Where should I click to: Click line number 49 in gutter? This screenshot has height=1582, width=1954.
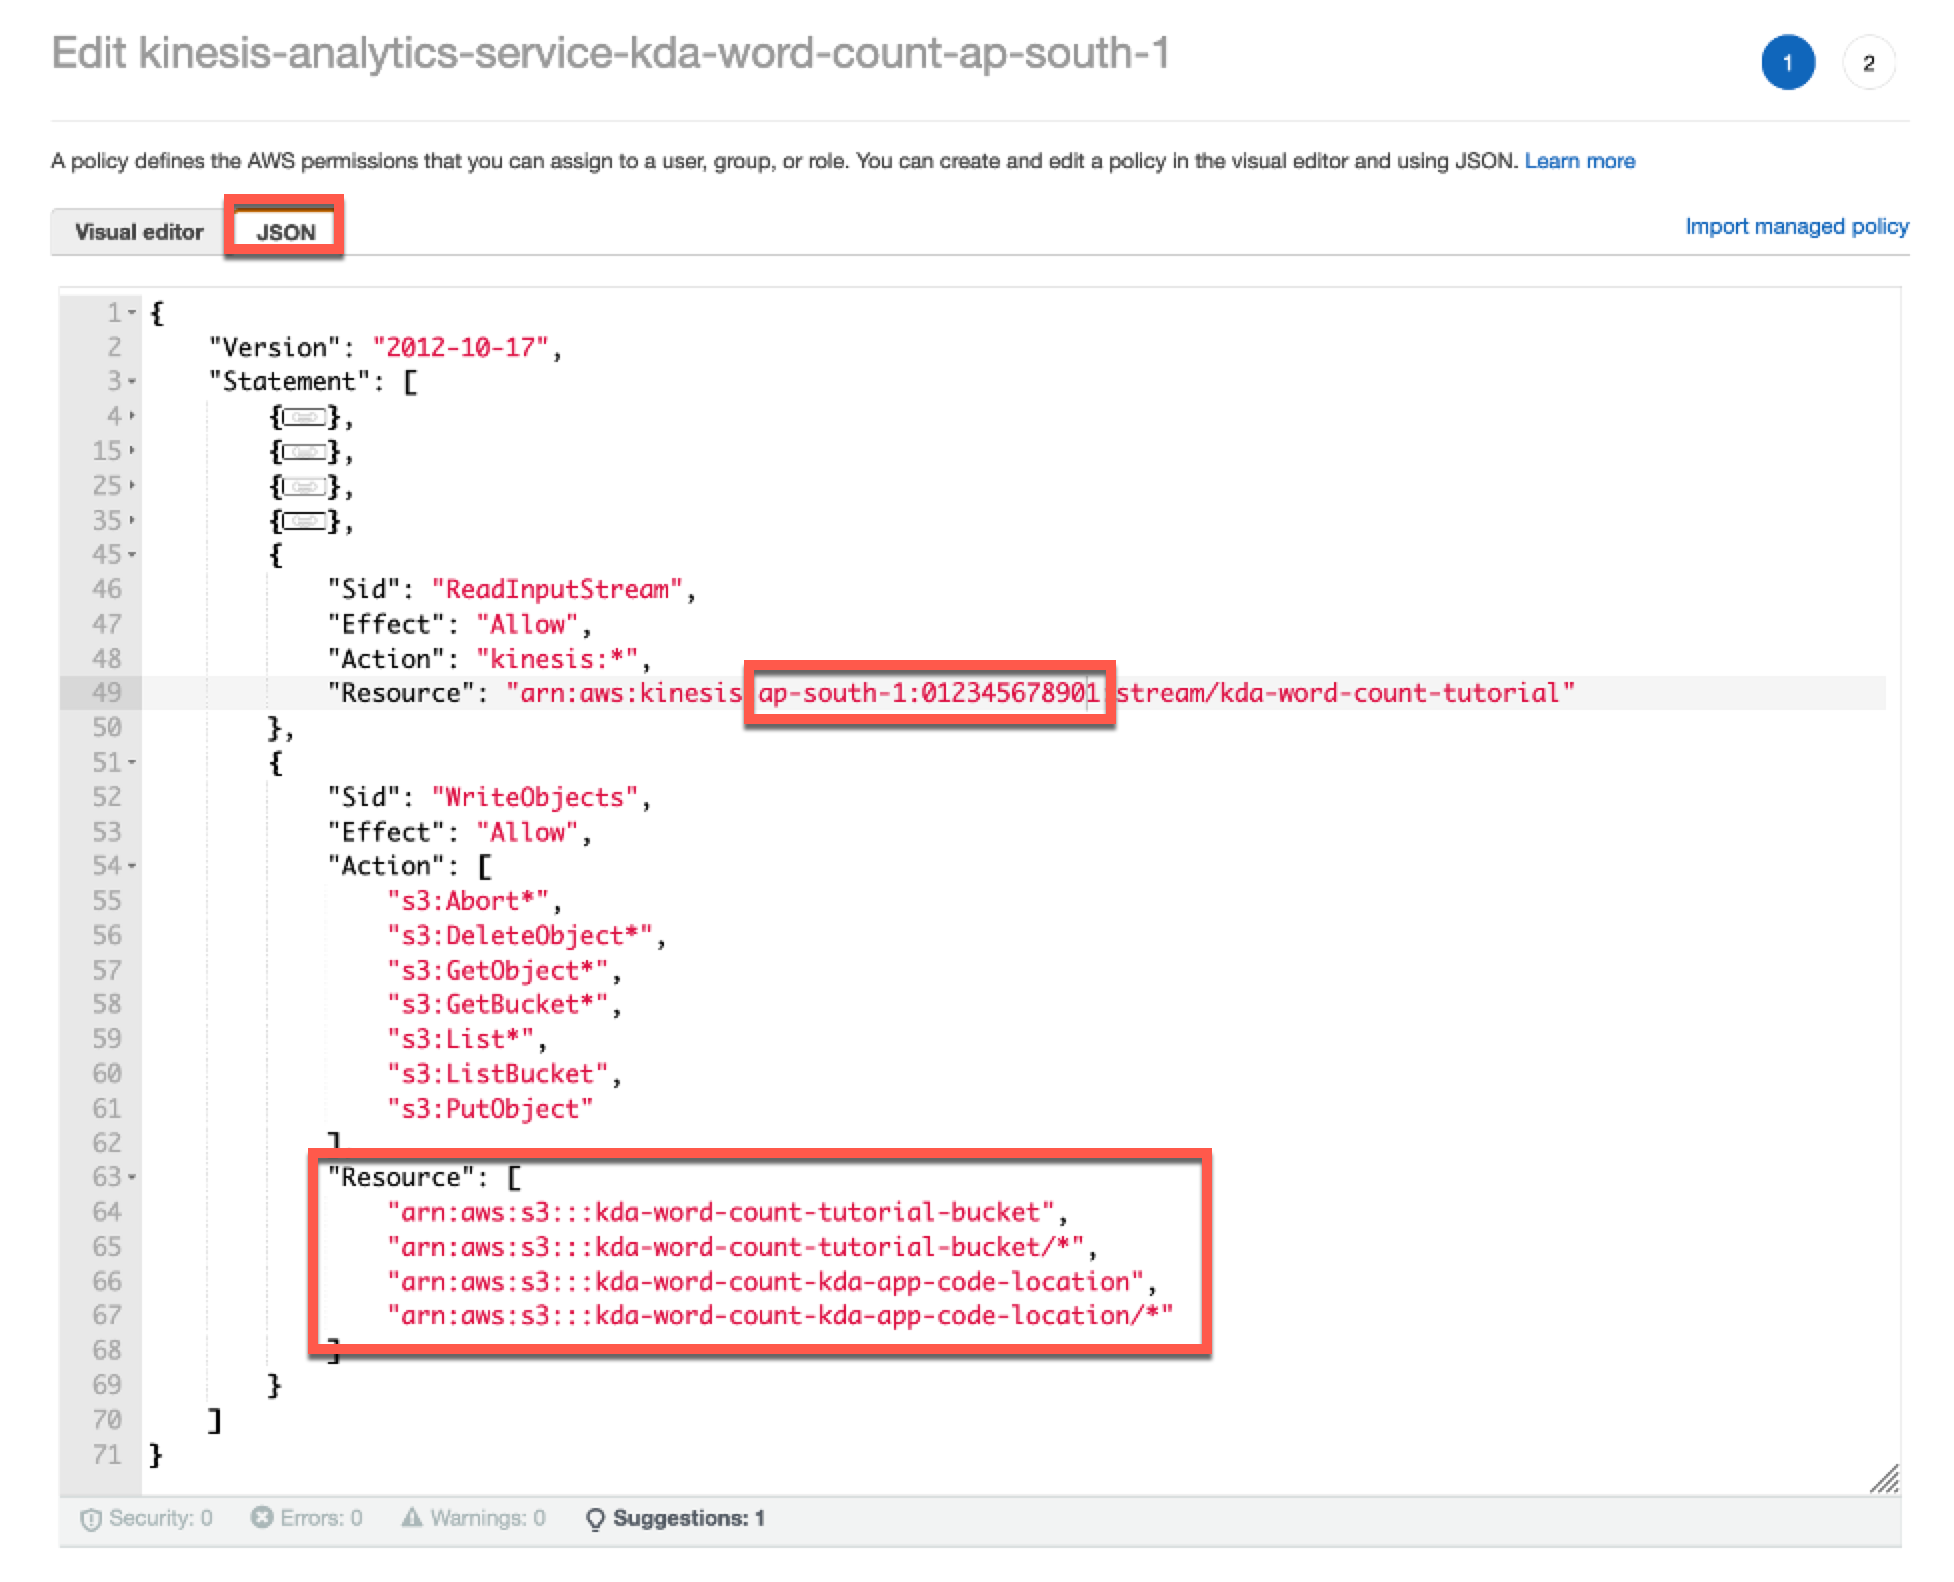click(x=107, y=693)
